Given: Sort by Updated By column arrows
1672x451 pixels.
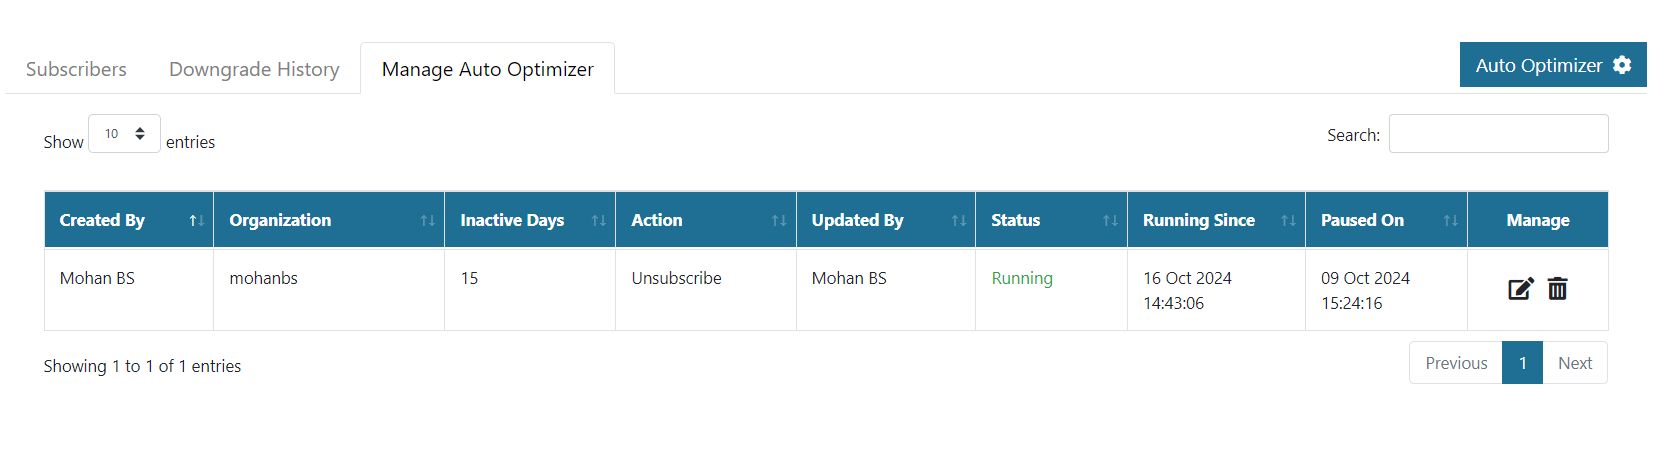Looking at the screenshot, I should pyautogui.click(x=958, y=221).
